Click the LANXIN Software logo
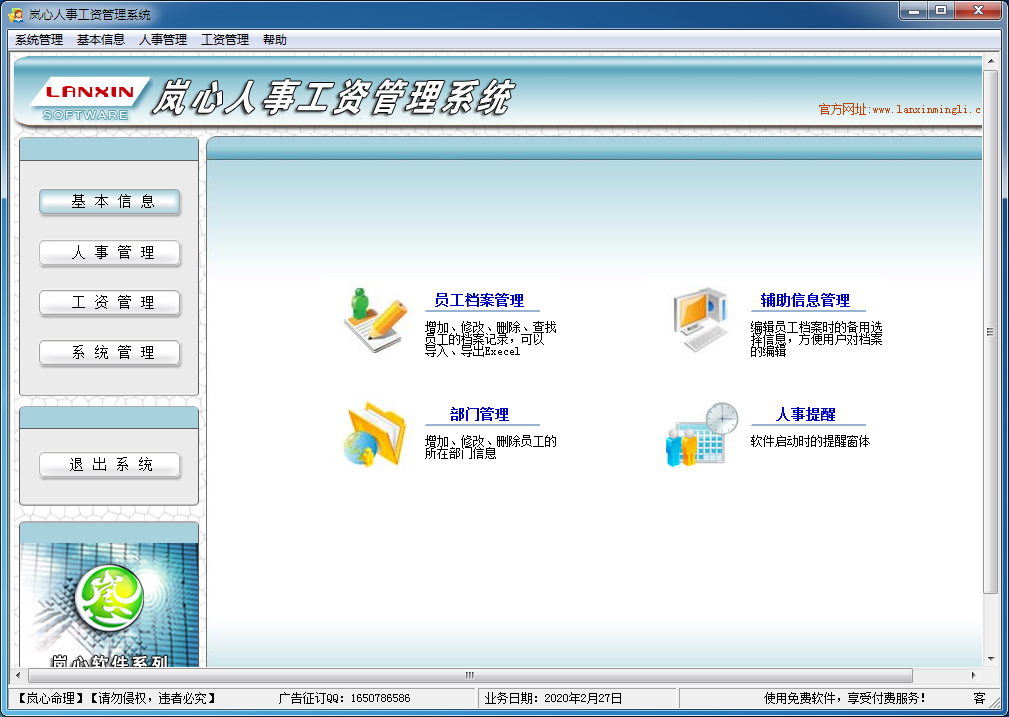 click(x=89, y=99)
